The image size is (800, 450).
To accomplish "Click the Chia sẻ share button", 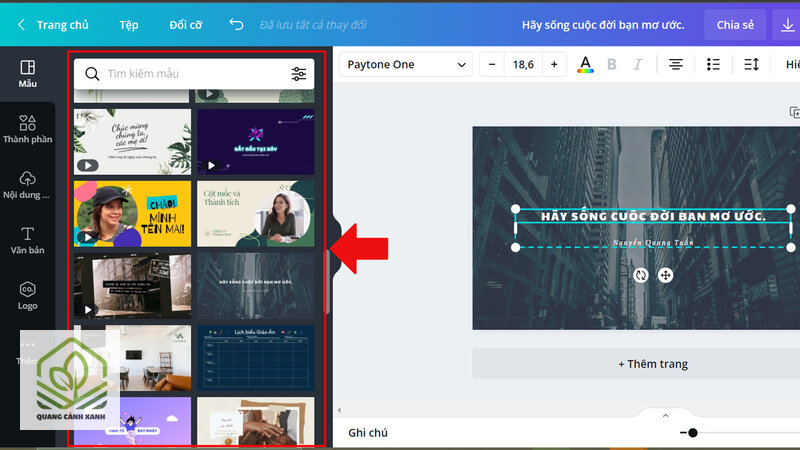I will pos(735,24).
